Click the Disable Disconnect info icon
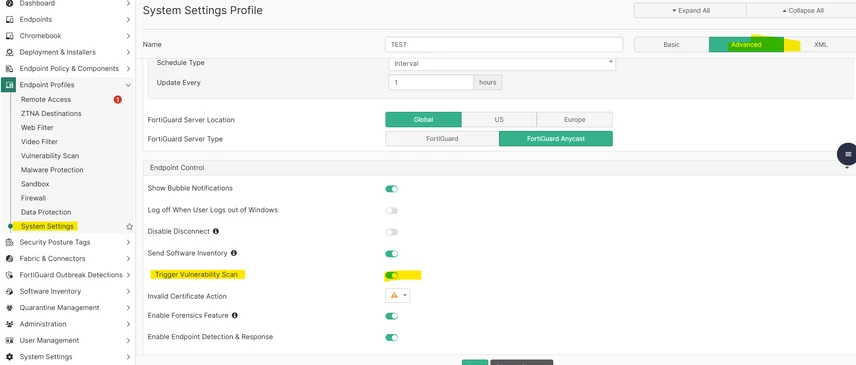Screen dimensions: 856x365 (216, 231)
